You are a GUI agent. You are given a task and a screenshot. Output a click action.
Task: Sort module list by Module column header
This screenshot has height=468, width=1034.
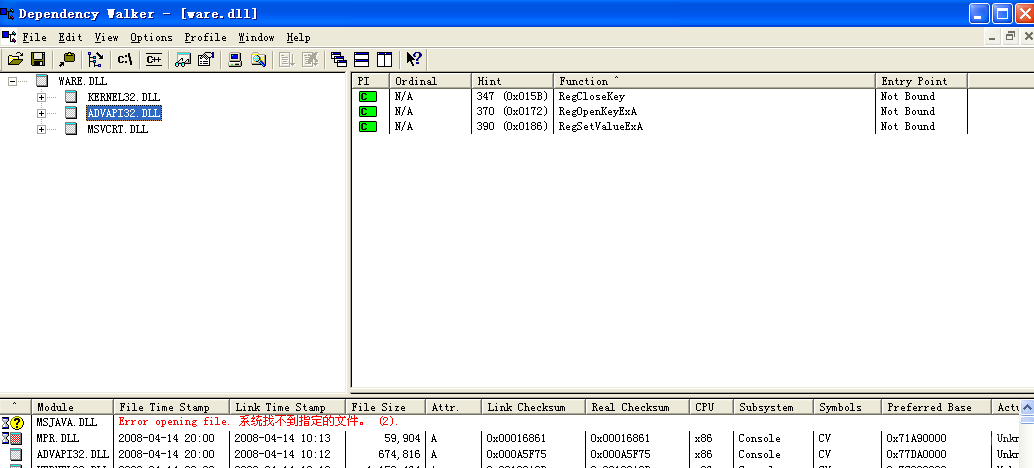(72, 407)
